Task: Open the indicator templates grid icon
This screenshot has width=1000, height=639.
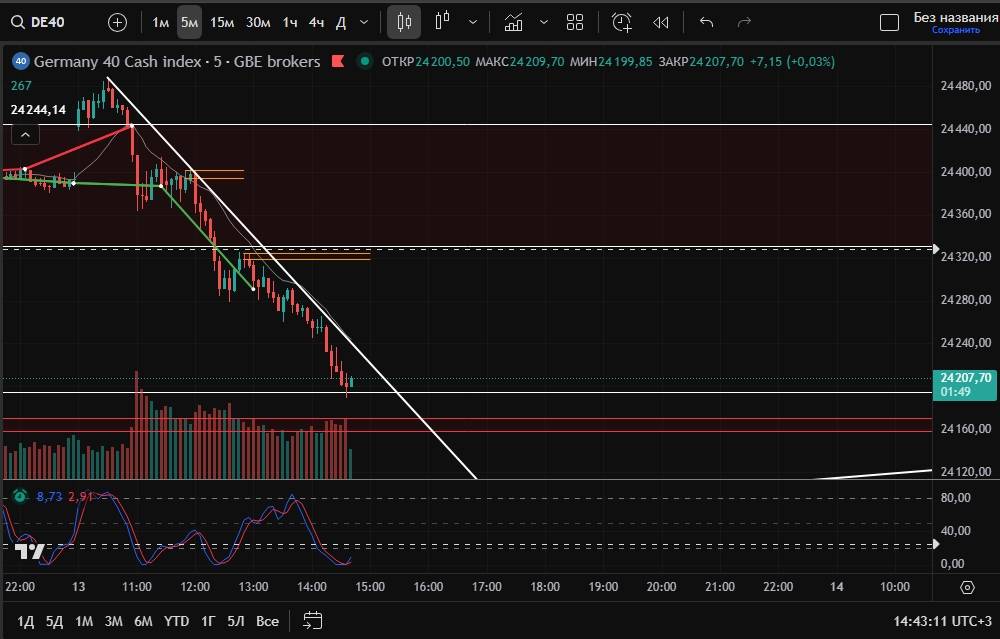Action: pyautogui.click(x=575, y=22)
